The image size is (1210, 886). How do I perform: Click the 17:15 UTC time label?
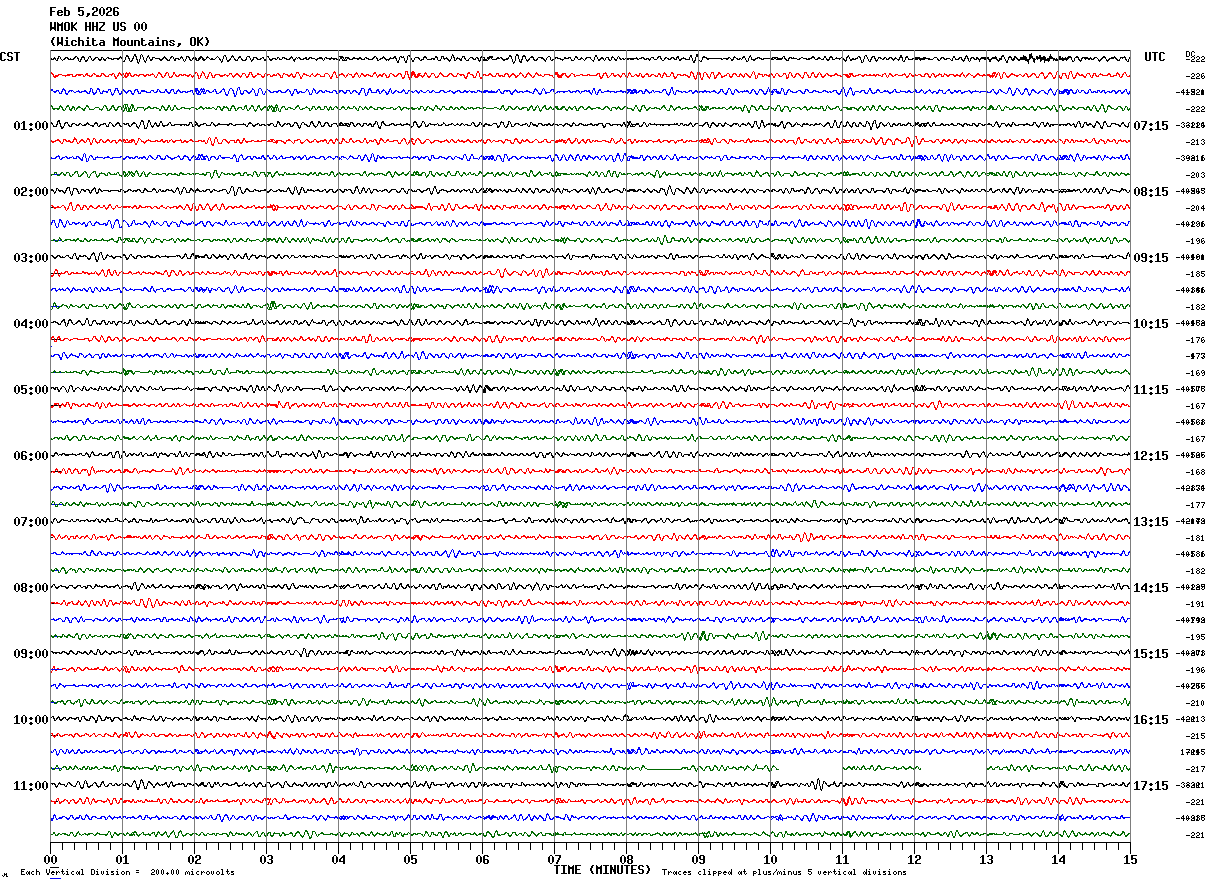tap(1151, 786)
